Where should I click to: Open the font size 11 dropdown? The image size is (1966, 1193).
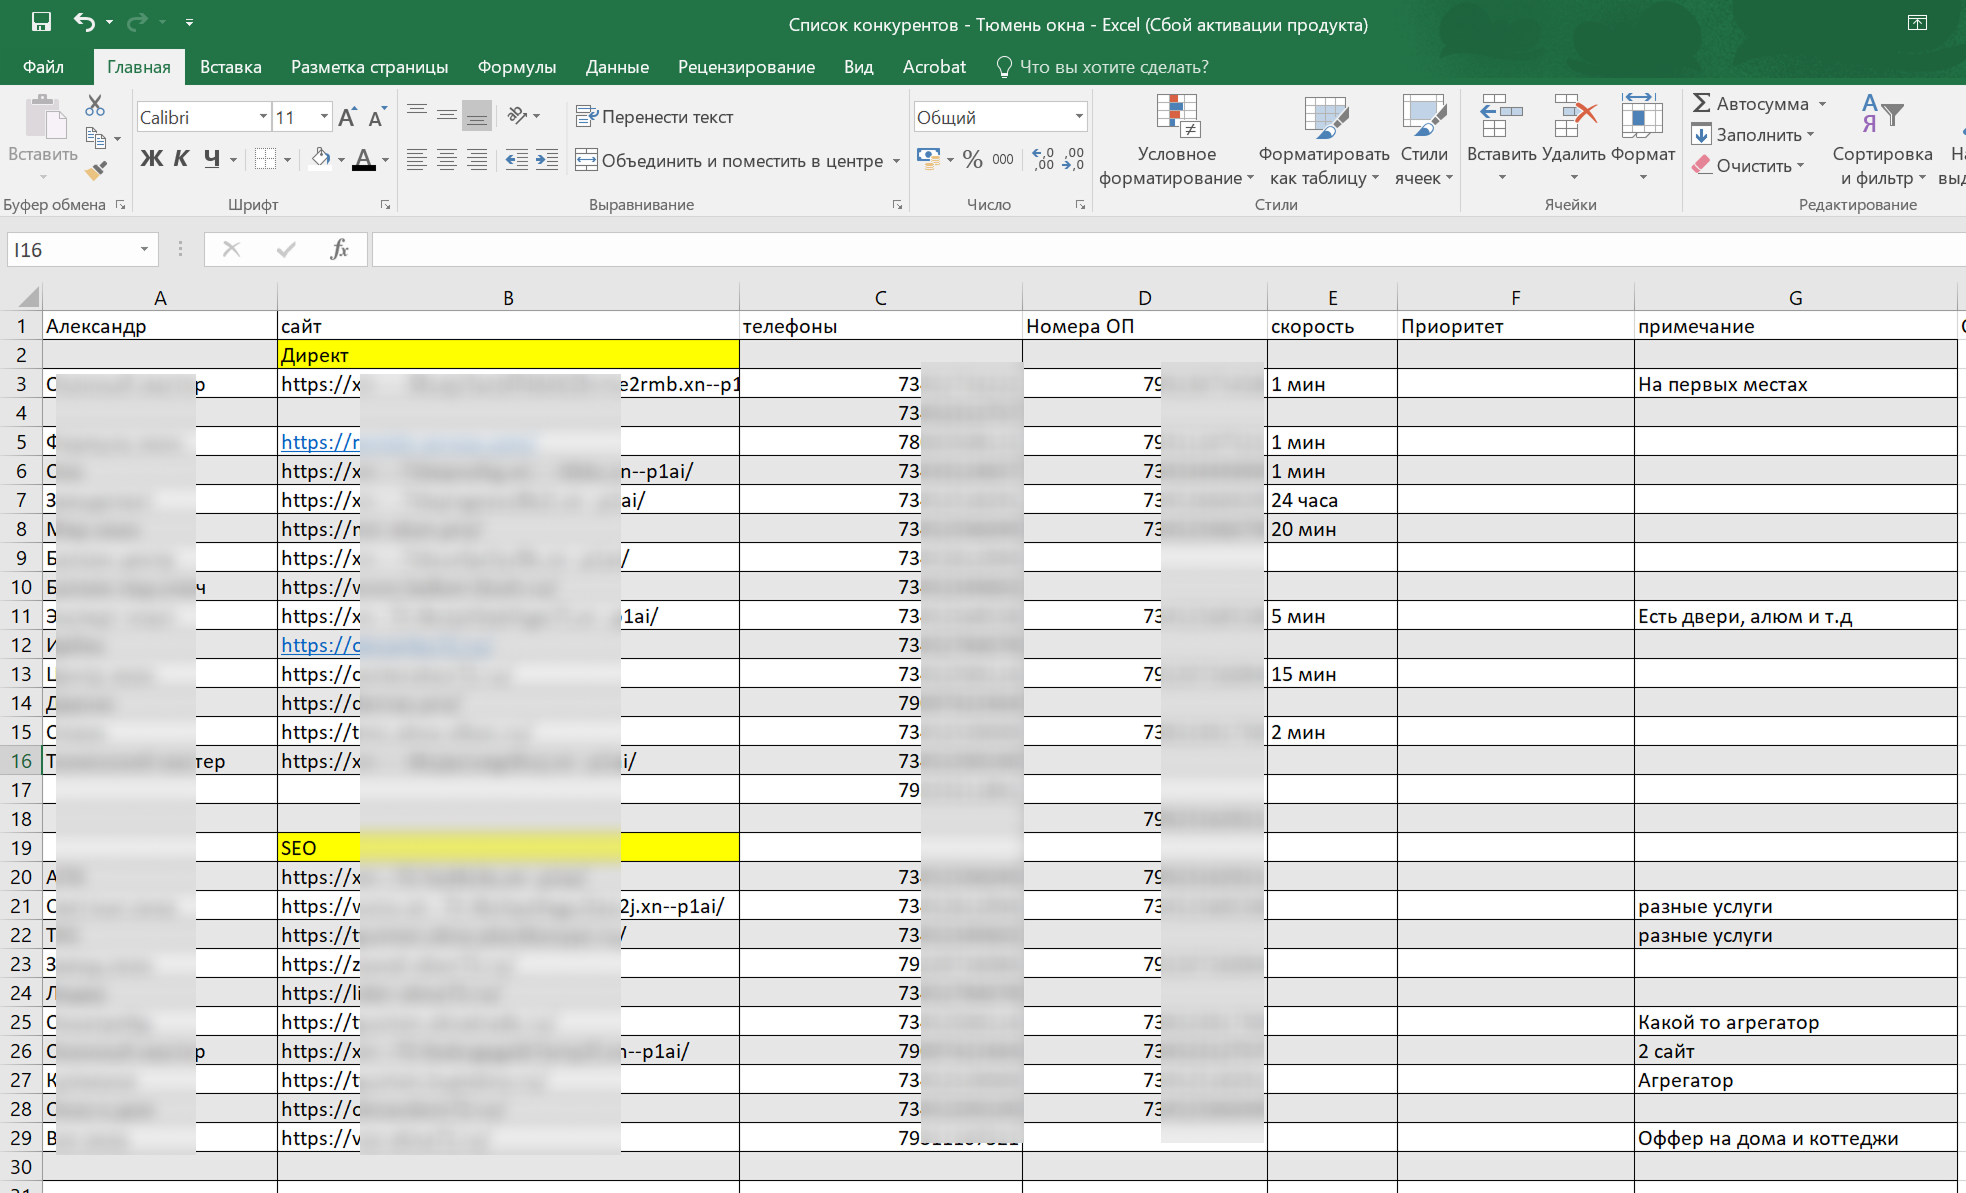coord(324,117)
